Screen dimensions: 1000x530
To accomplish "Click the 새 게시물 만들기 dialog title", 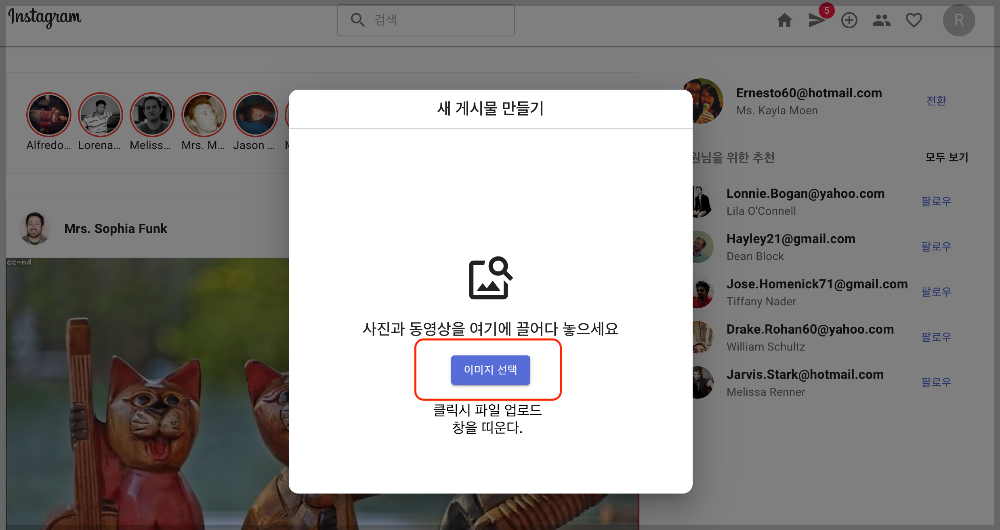I will click(490, 108).
